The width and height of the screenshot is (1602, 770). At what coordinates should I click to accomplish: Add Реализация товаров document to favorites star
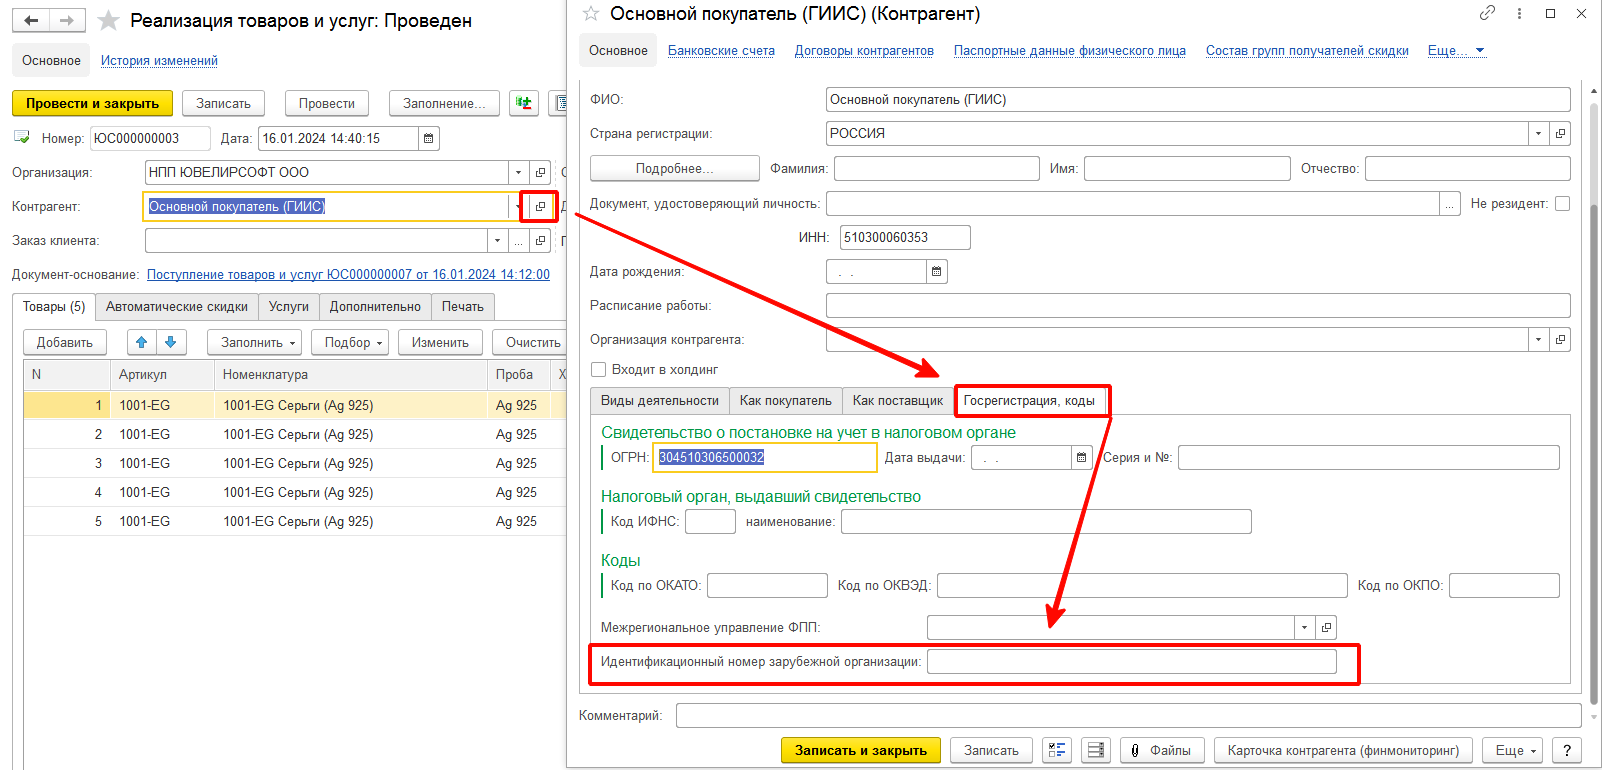point(109,21)
